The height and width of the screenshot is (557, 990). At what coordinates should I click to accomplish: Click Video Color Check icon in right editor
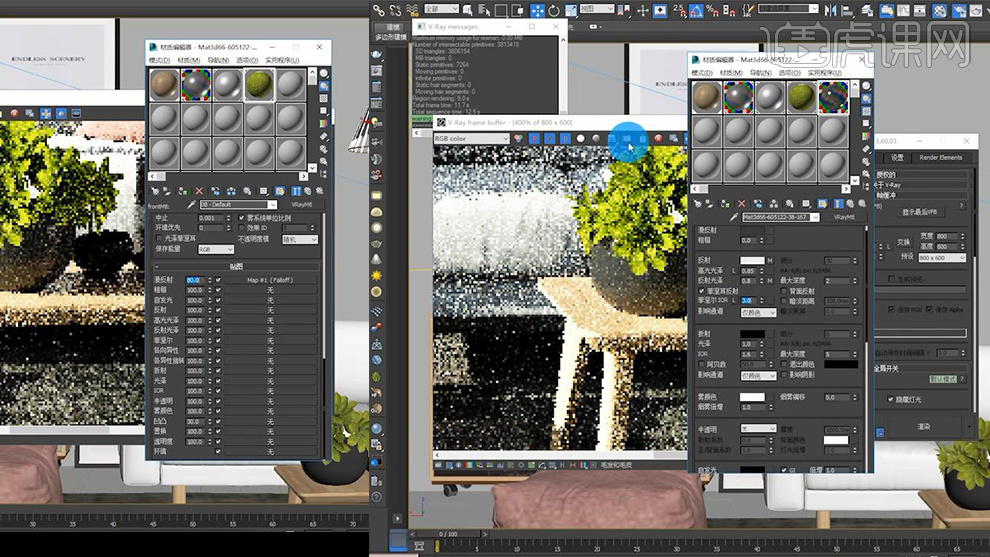tap(866, 136)
